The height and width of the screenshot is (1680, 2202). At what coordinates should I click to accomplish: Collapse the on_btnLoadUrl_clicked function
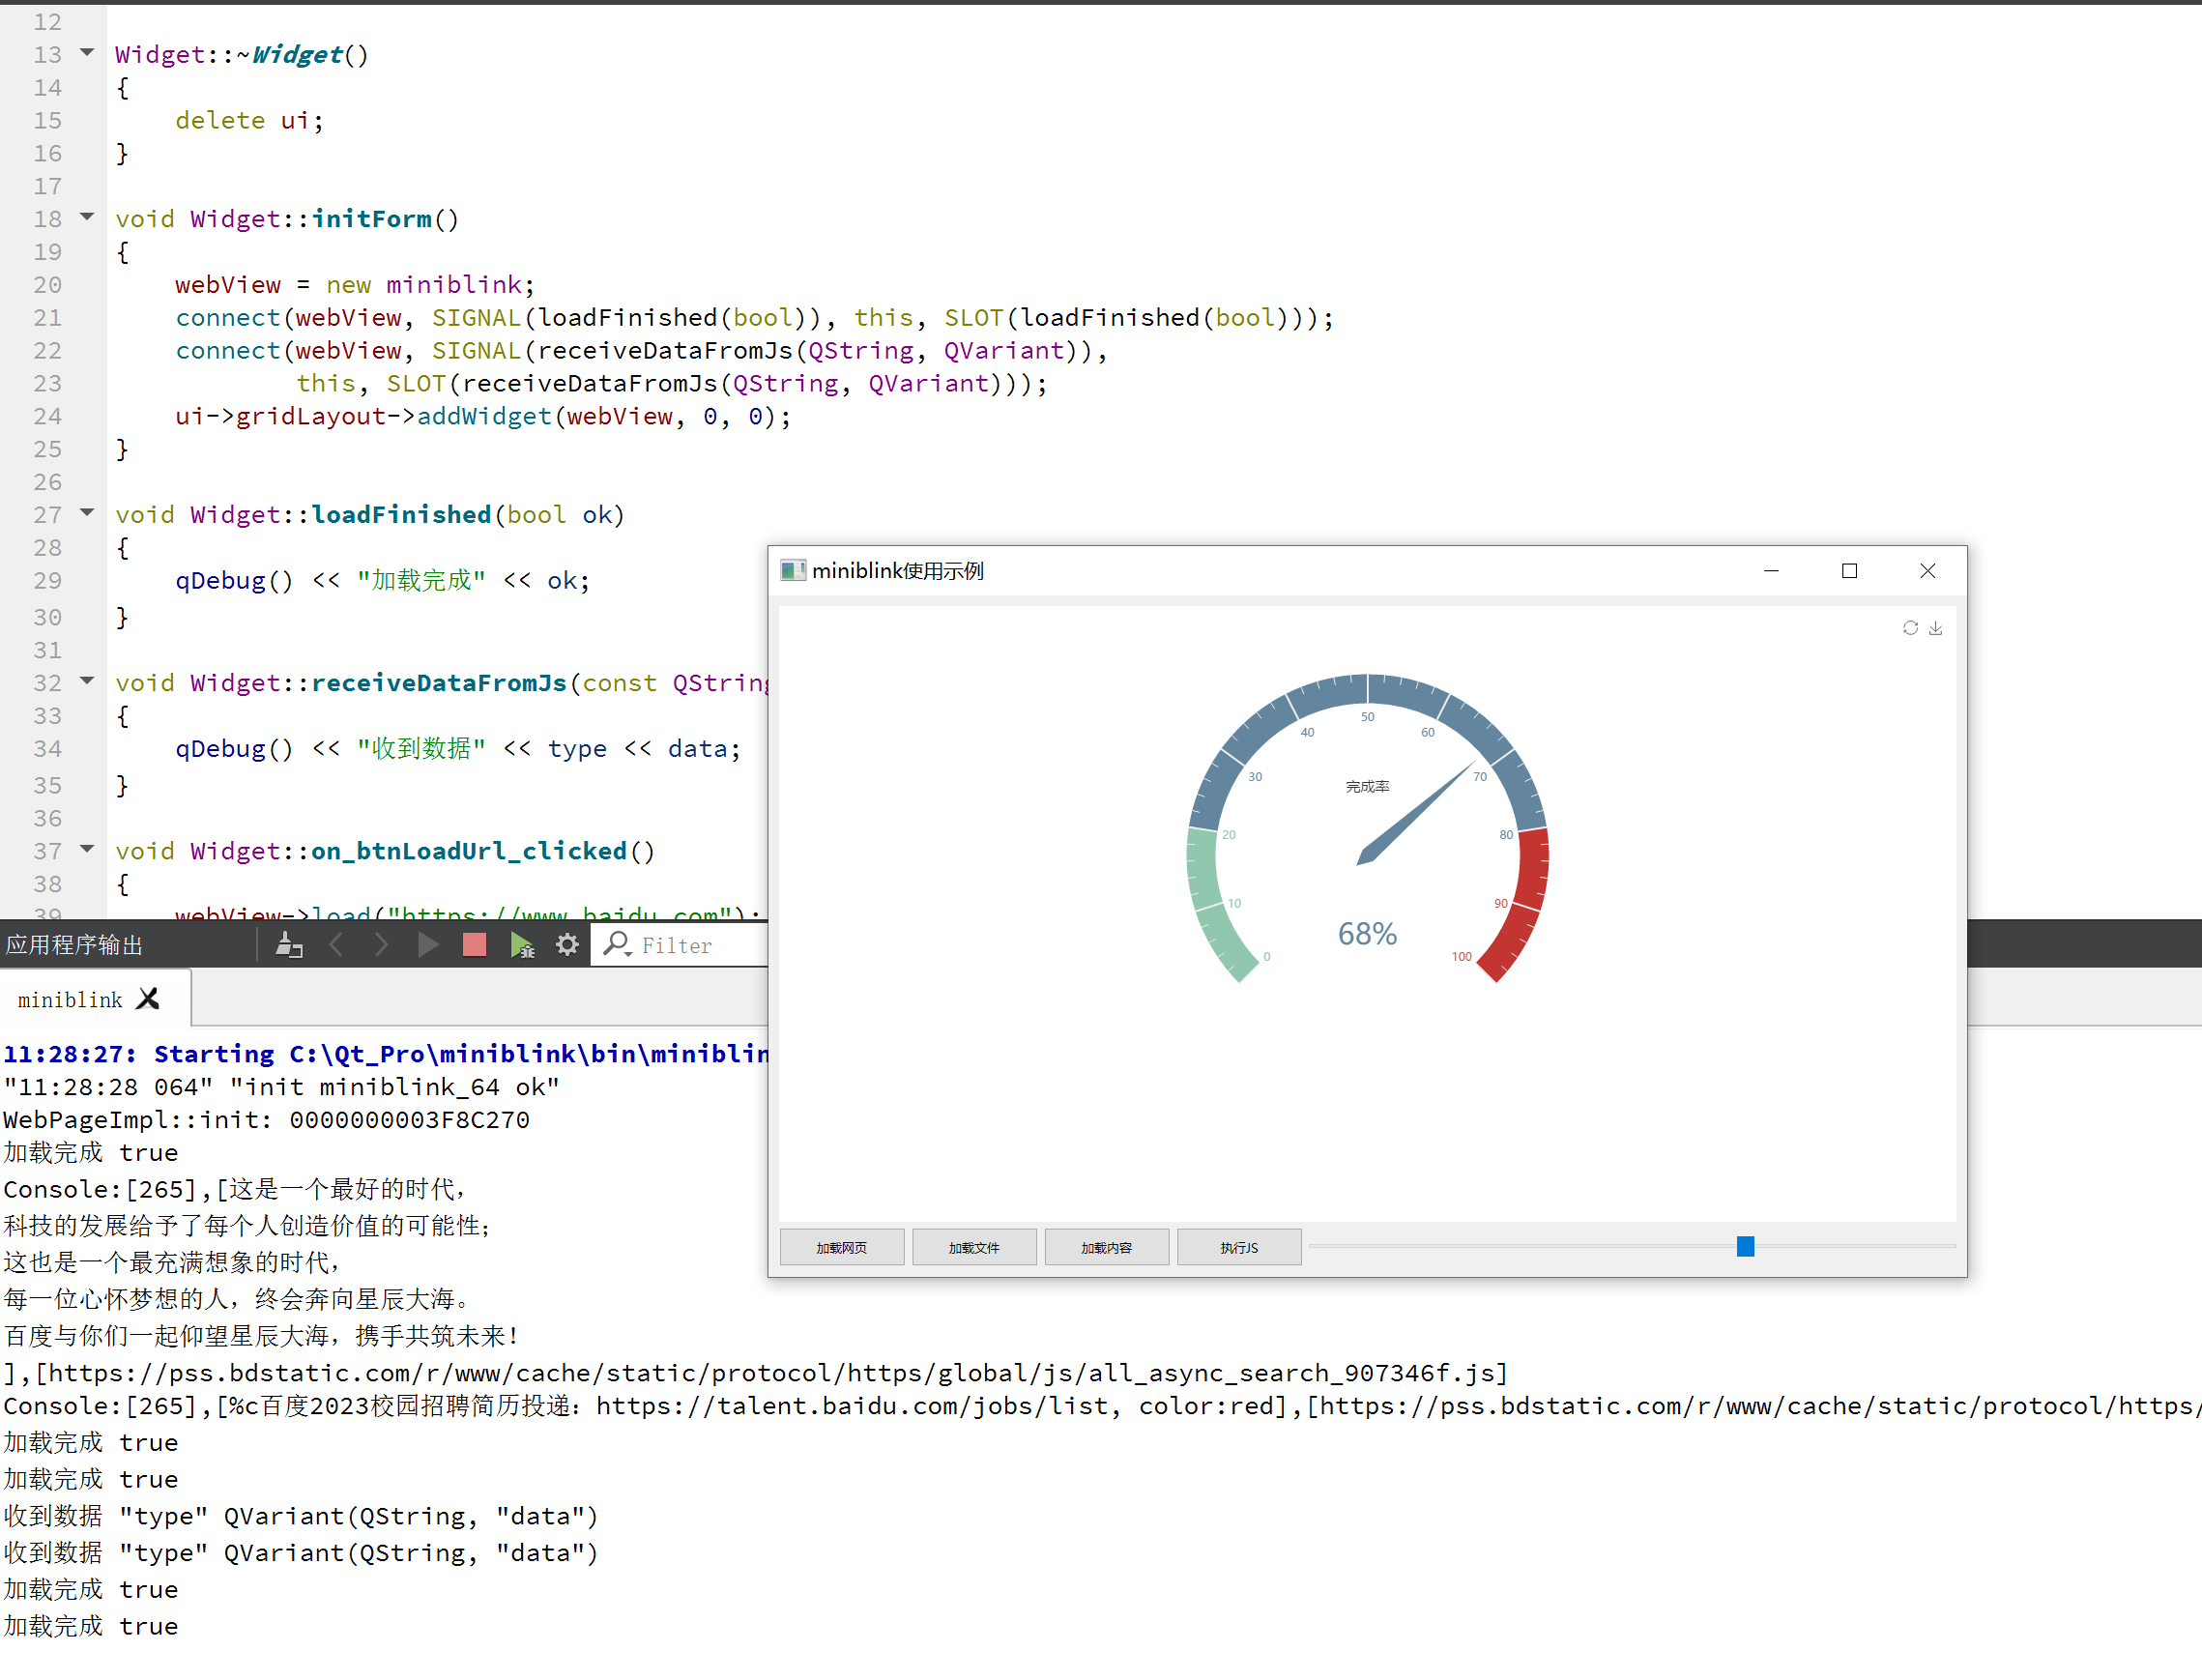point(86,848)
